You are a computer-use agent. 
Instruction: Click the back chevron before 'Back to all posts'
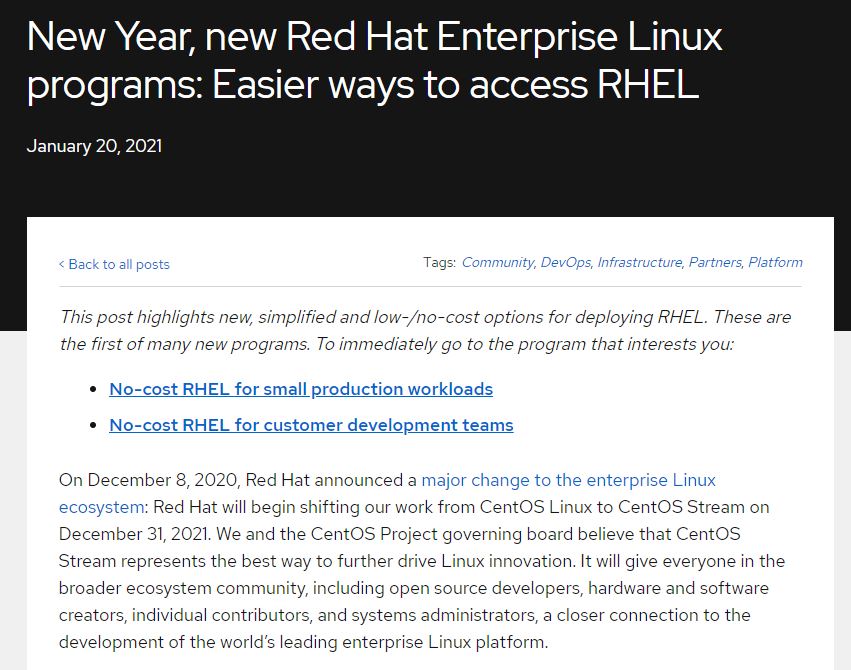pos(61,265)
